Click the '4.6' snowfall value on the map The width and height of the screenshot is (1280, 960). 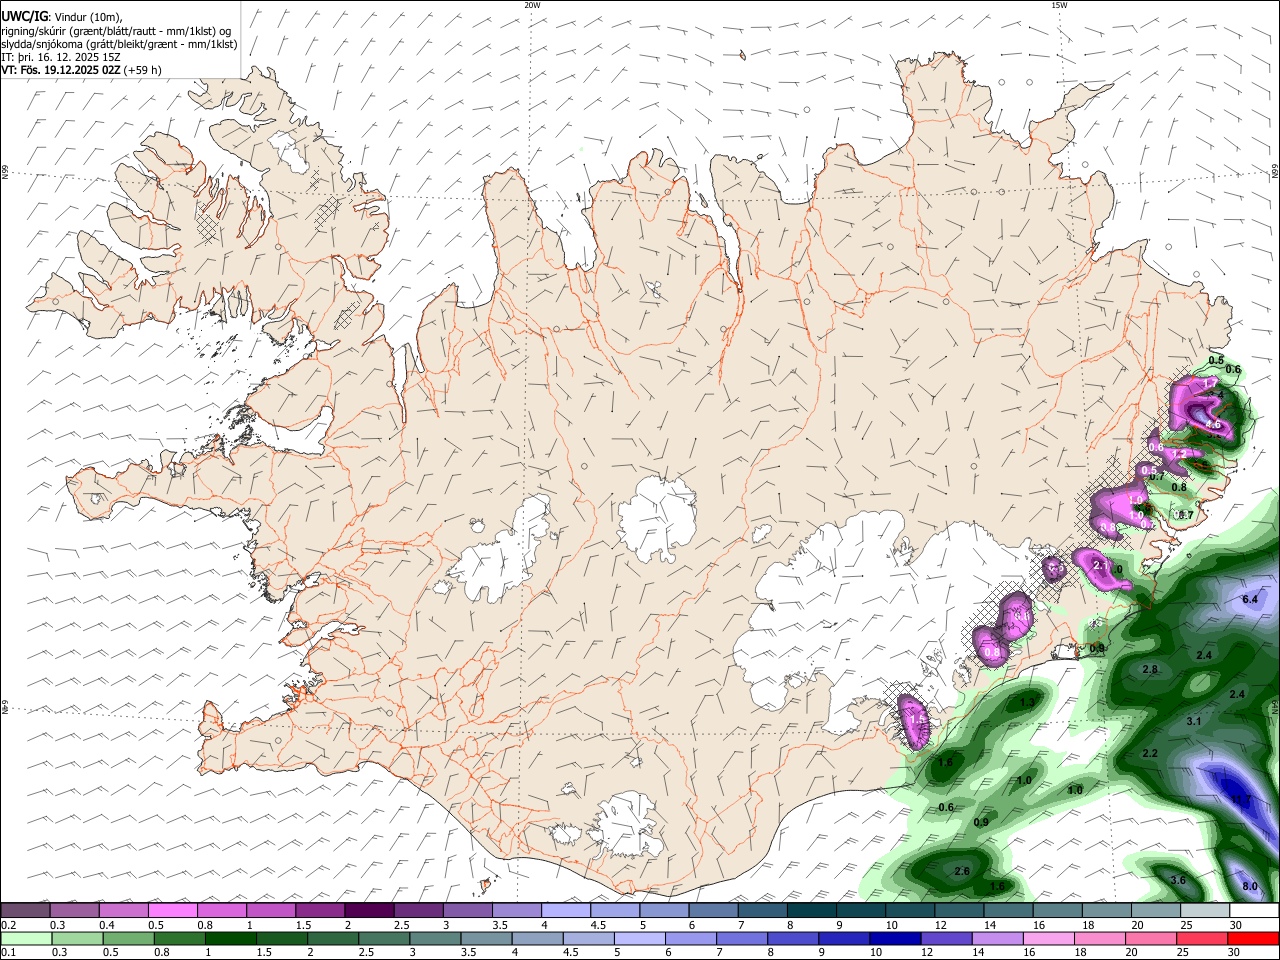(x=1214, y=424)
